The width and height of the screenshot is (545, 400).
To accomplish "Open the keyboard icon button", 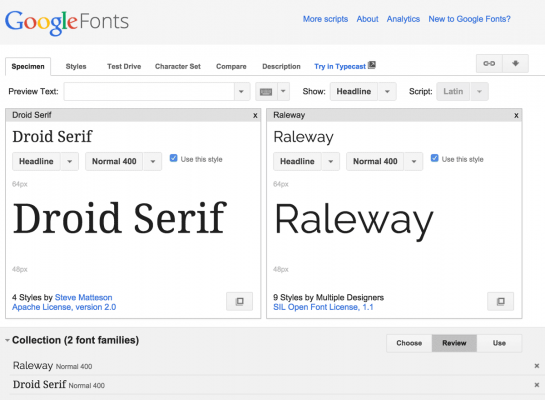I will [x=266, y=92].
